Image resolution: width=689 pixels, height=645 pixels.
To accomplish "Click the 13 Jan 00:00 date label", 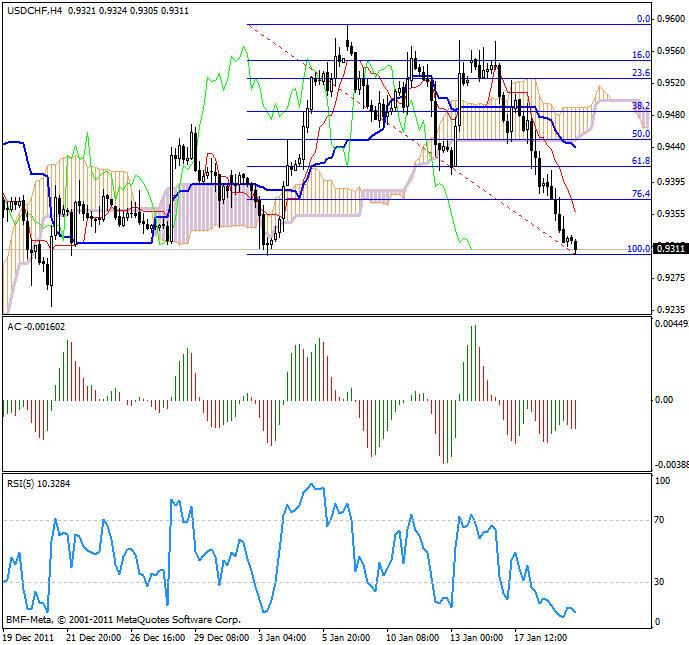I will tap(477, 638).
